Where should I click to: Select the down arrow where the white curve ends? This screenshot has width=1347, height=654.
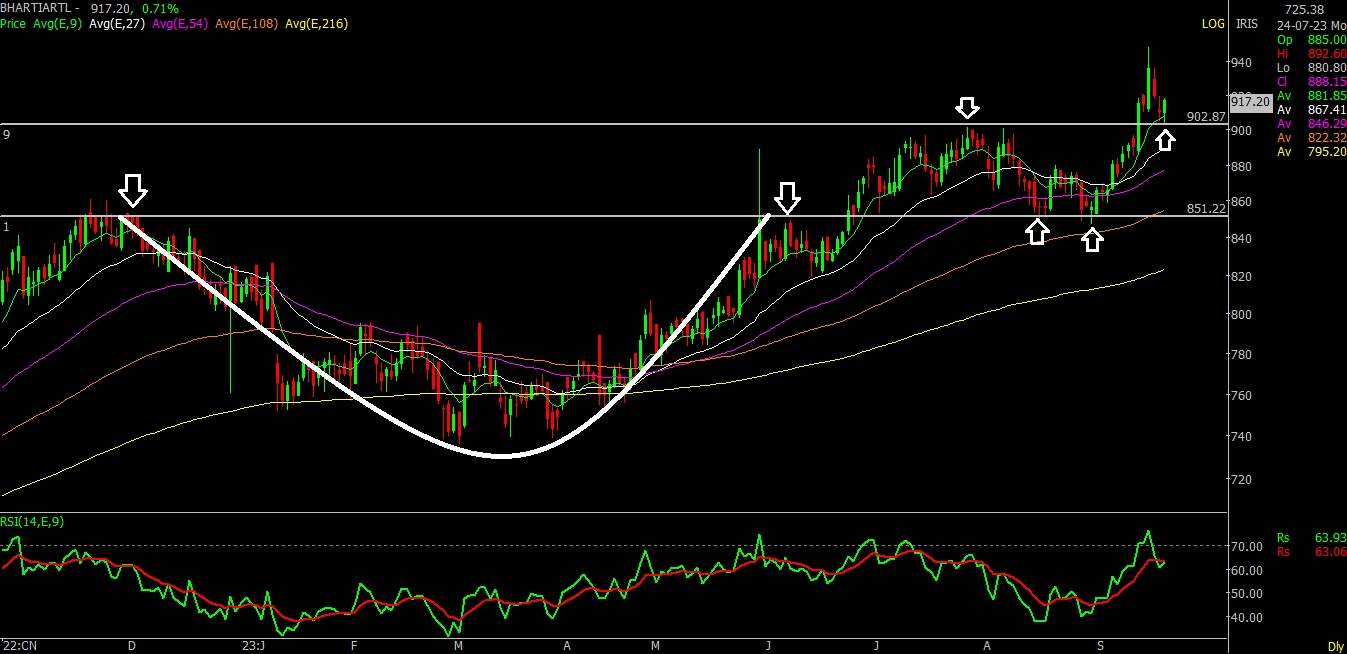pyautogui.click(x=788, y=197)
